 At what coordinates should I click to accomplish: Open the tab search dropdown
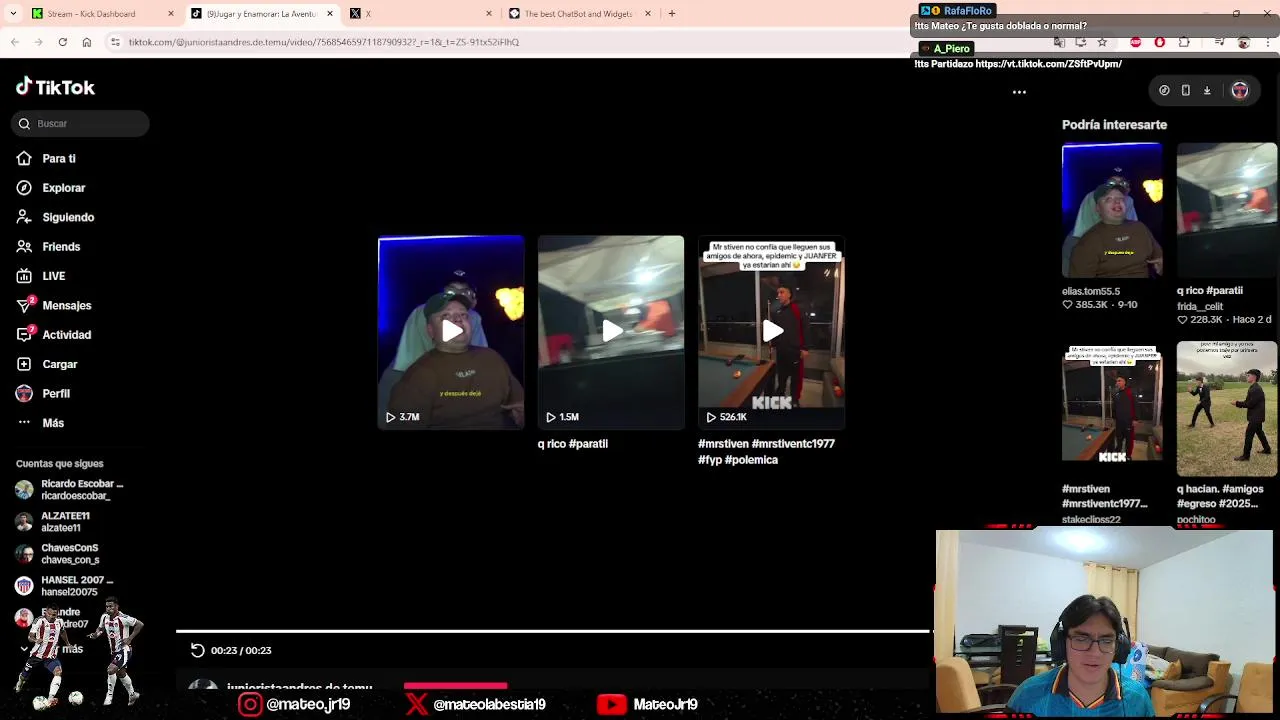pyautogui.click(x=14, y=14)
